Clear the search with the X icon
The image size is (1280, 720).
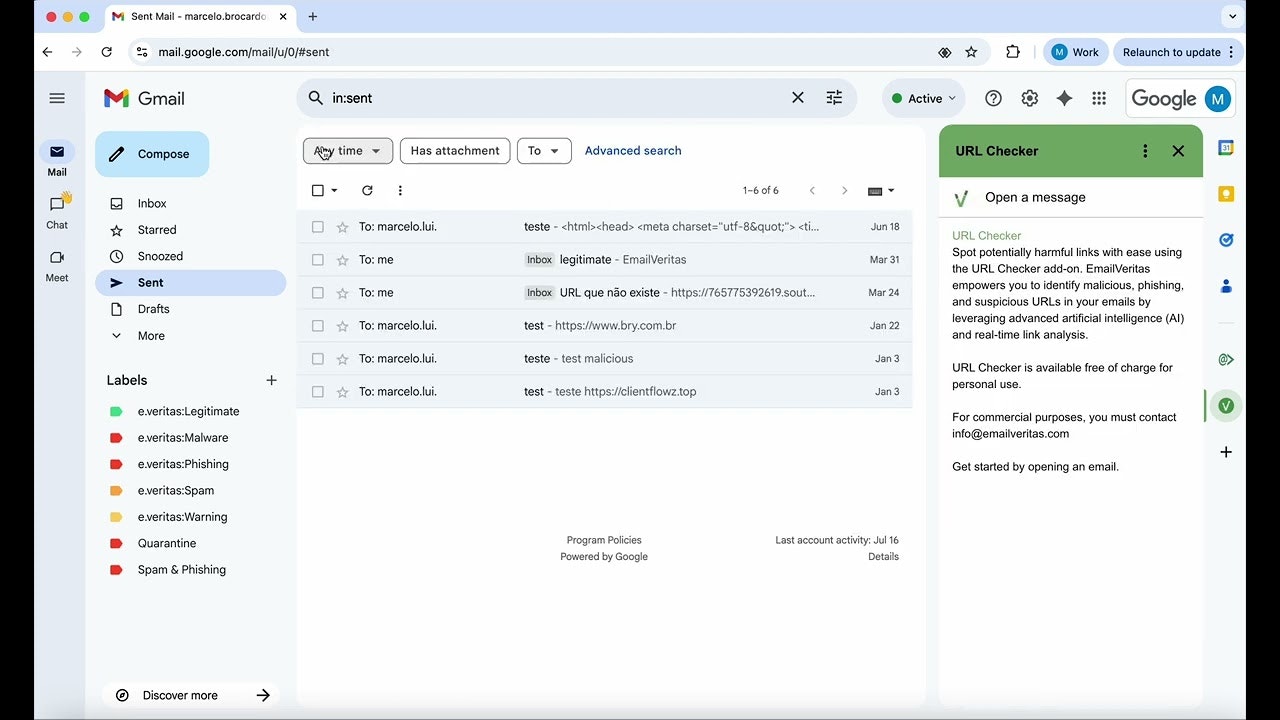click(x=798, y=98)
